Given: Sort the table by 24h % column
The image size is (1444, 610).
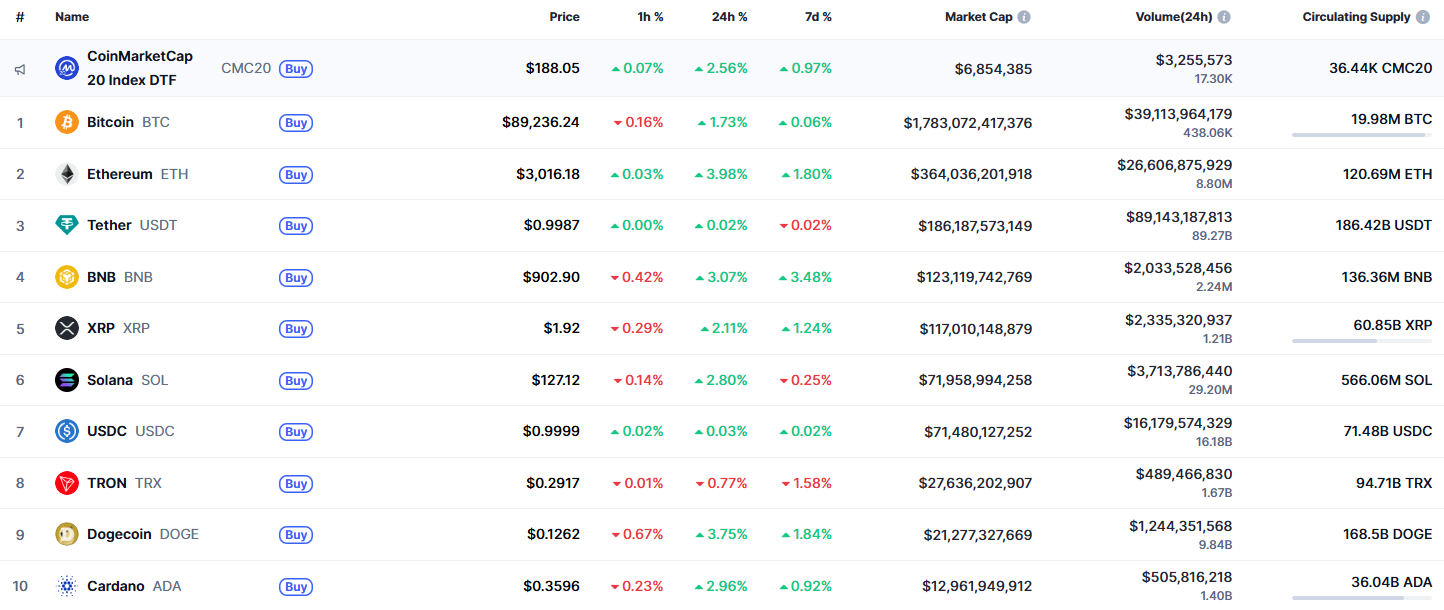Looking at the screenshot, I should 729,16.
